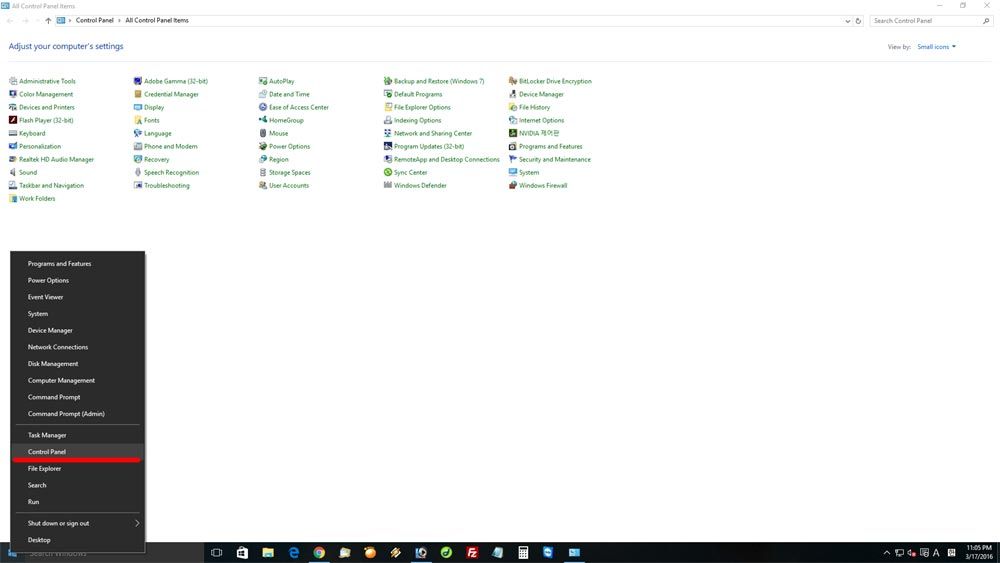
Task: Open the View by Small icons dropdown
Action: coord(936,47)
